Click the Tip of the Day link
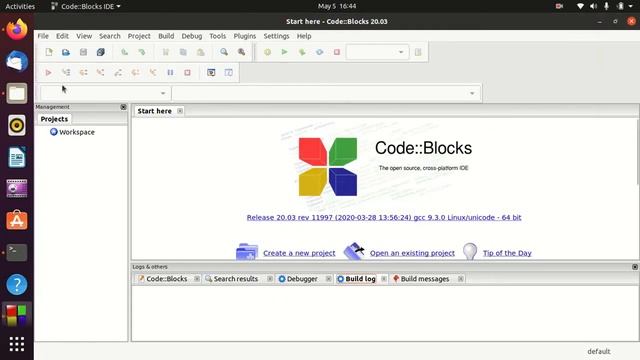 pyautogui.click(x=507, y=253)
